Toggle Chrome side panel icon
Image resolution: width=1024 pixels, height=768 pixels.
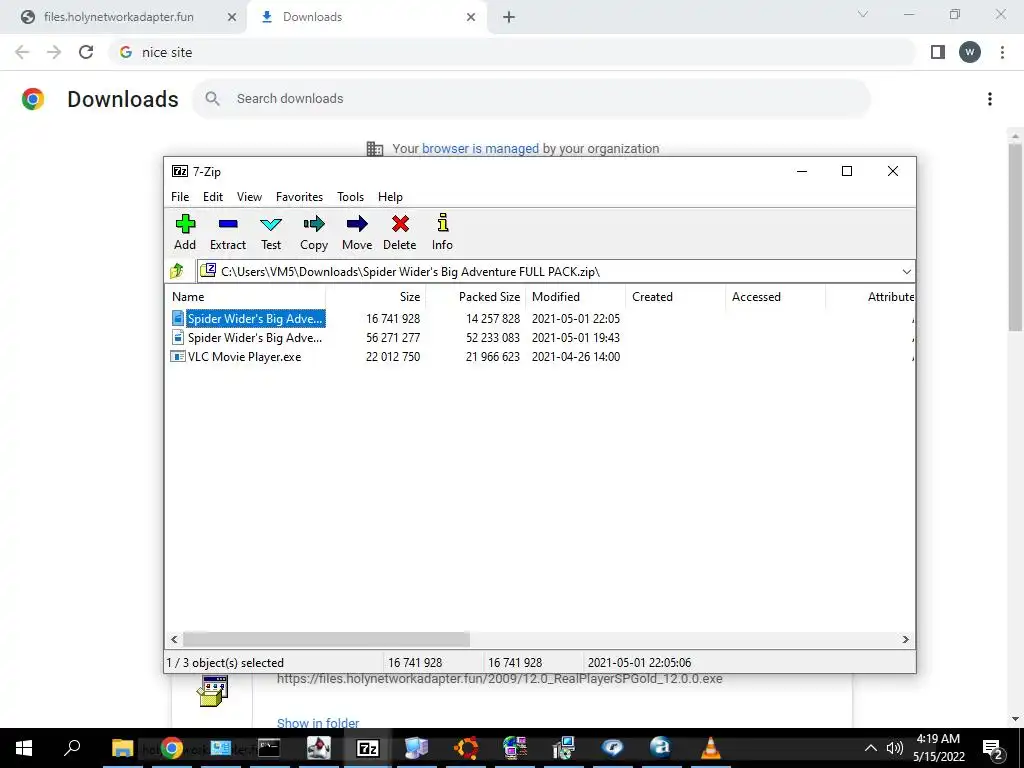point(938,52)
